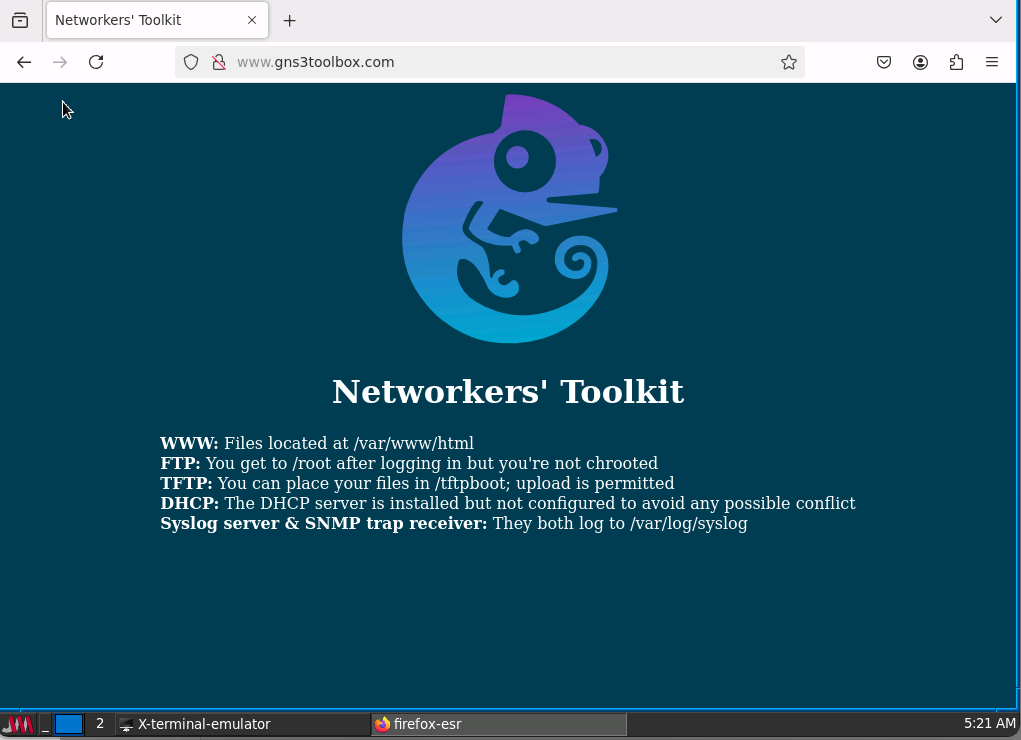Close the Networkers' Toolkit tab

pyautogui.click(x=252, y=20)
